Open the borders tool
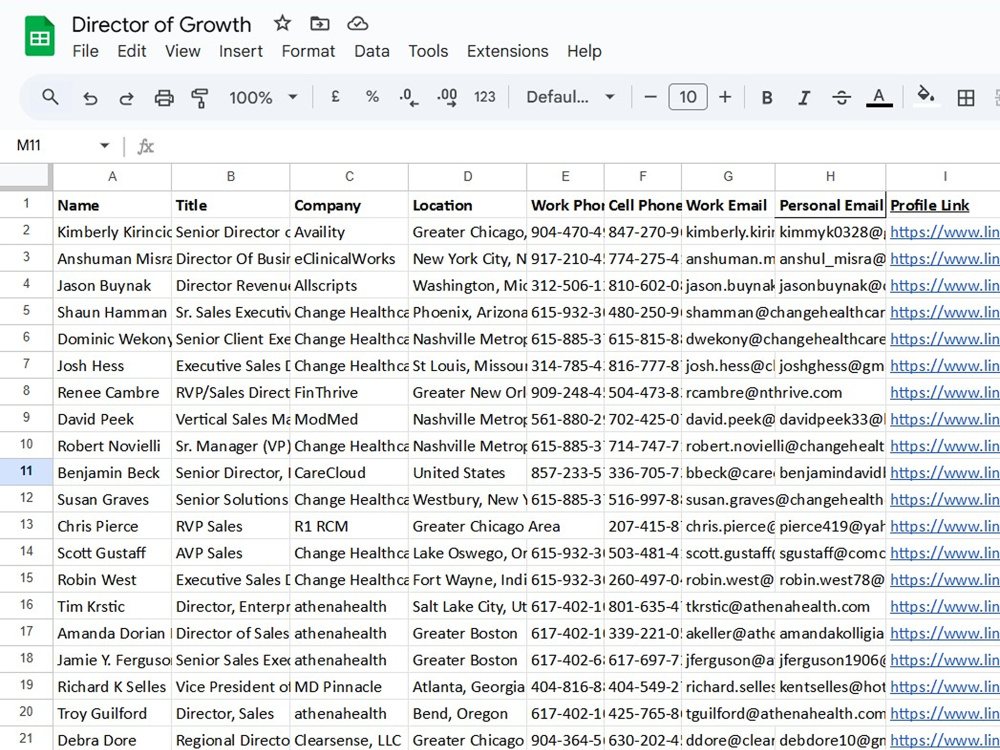This screenshot has width=1000, height=750. pos(966,98)
